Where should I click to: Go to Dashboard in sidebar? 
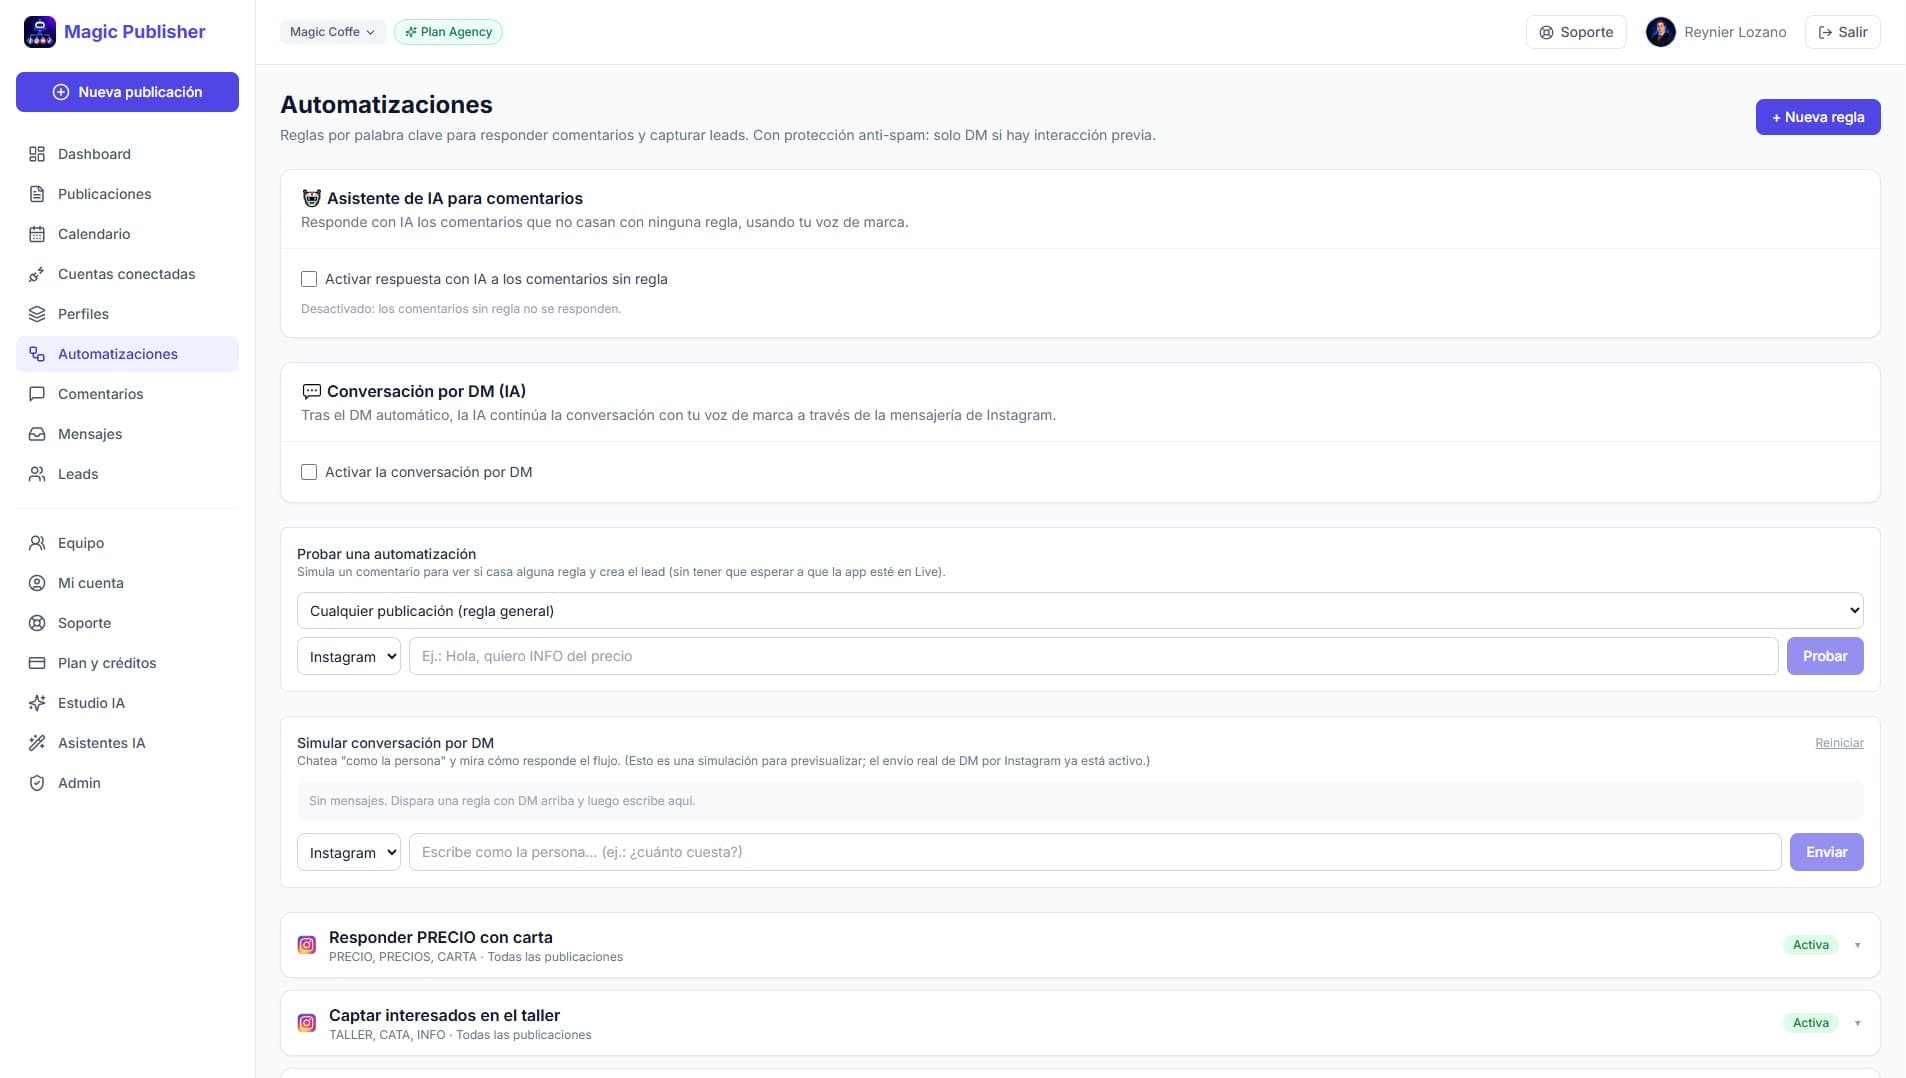click(127, 154)
